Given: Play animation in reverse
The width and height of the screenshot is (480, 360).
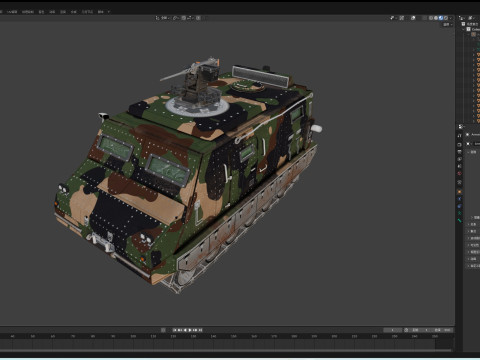Looking at the screenshot, I should [185, 330].
